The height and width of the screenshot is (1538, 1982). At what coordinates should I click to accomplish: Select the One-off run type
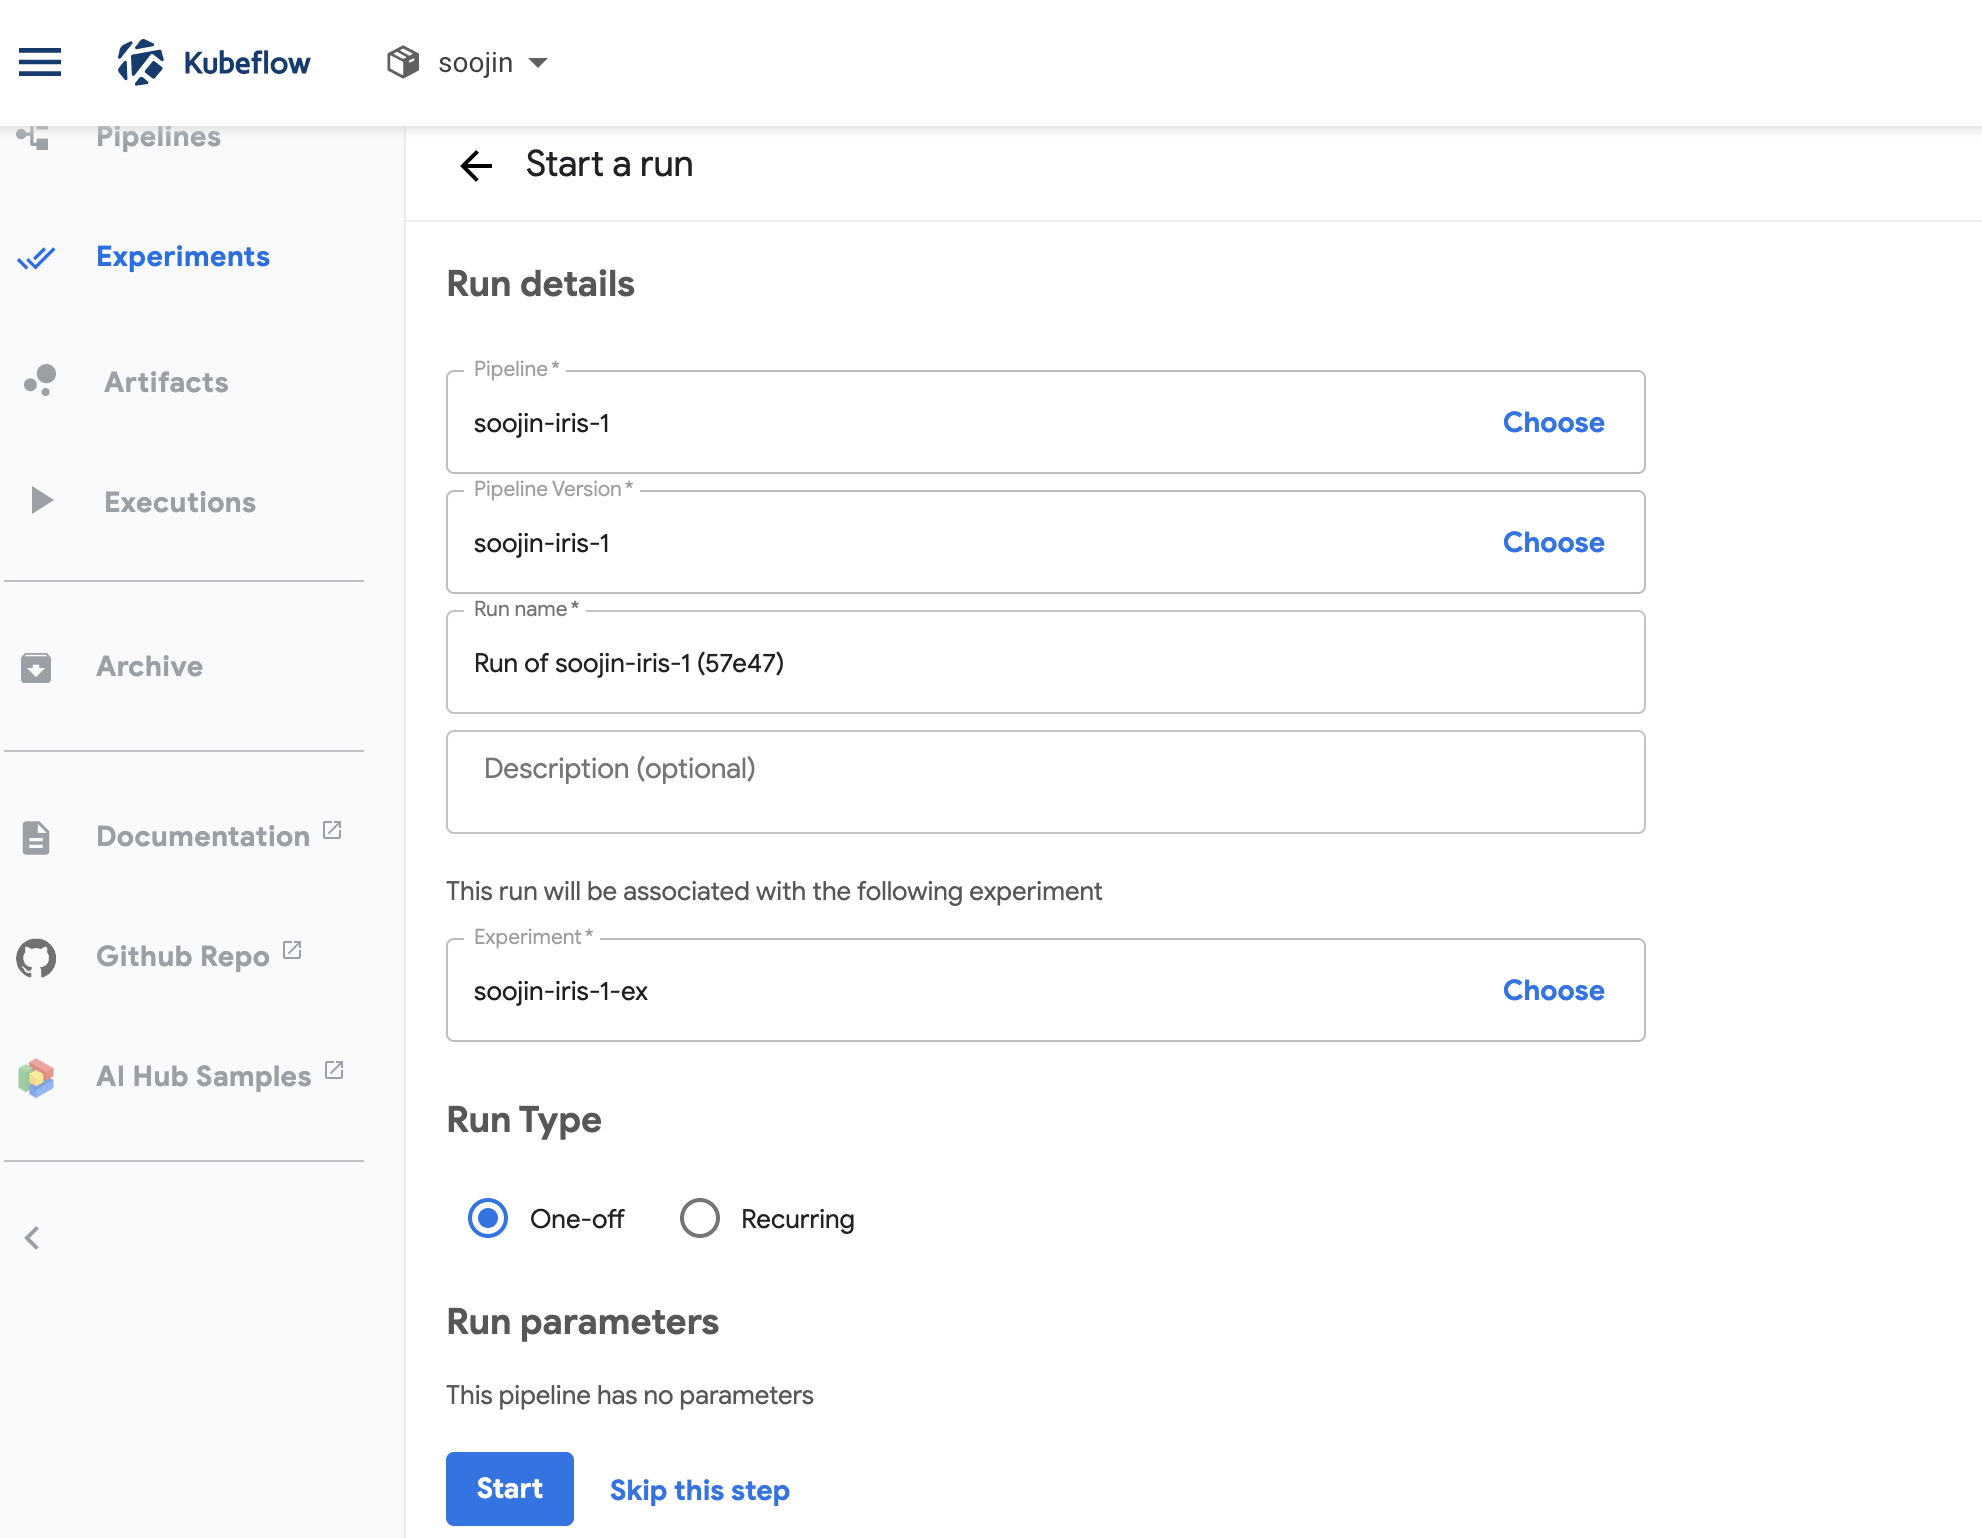[x=488, y=1218]
